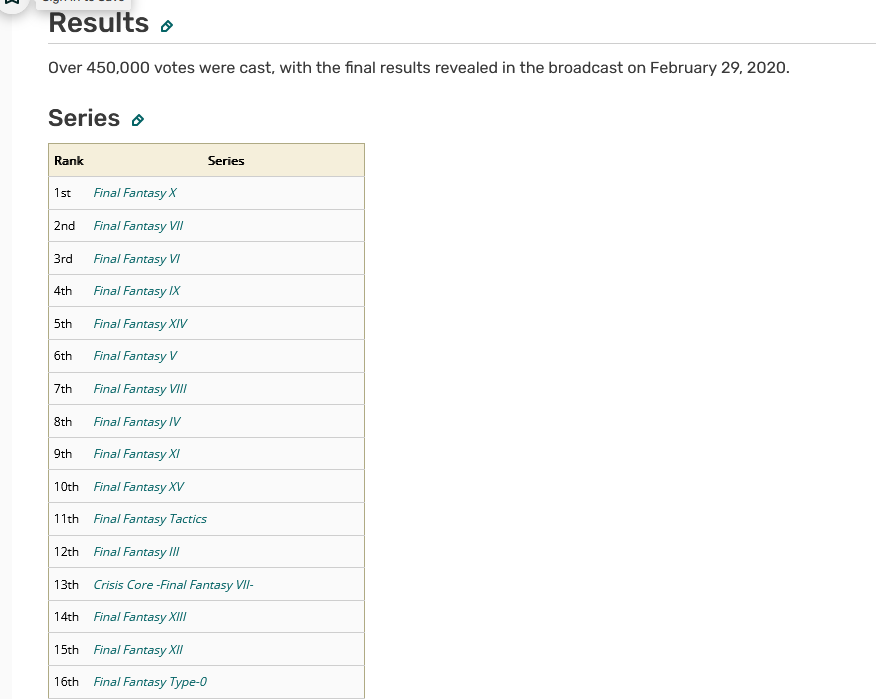Visit the Final Fantasy XIII link
This screenshot has width=879, height=699.
(140, 617)
